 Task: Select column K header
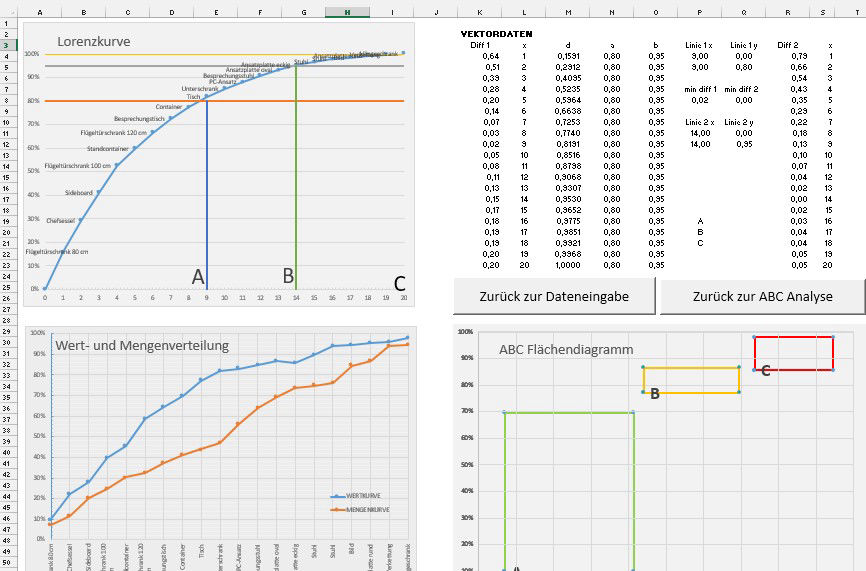480,13
